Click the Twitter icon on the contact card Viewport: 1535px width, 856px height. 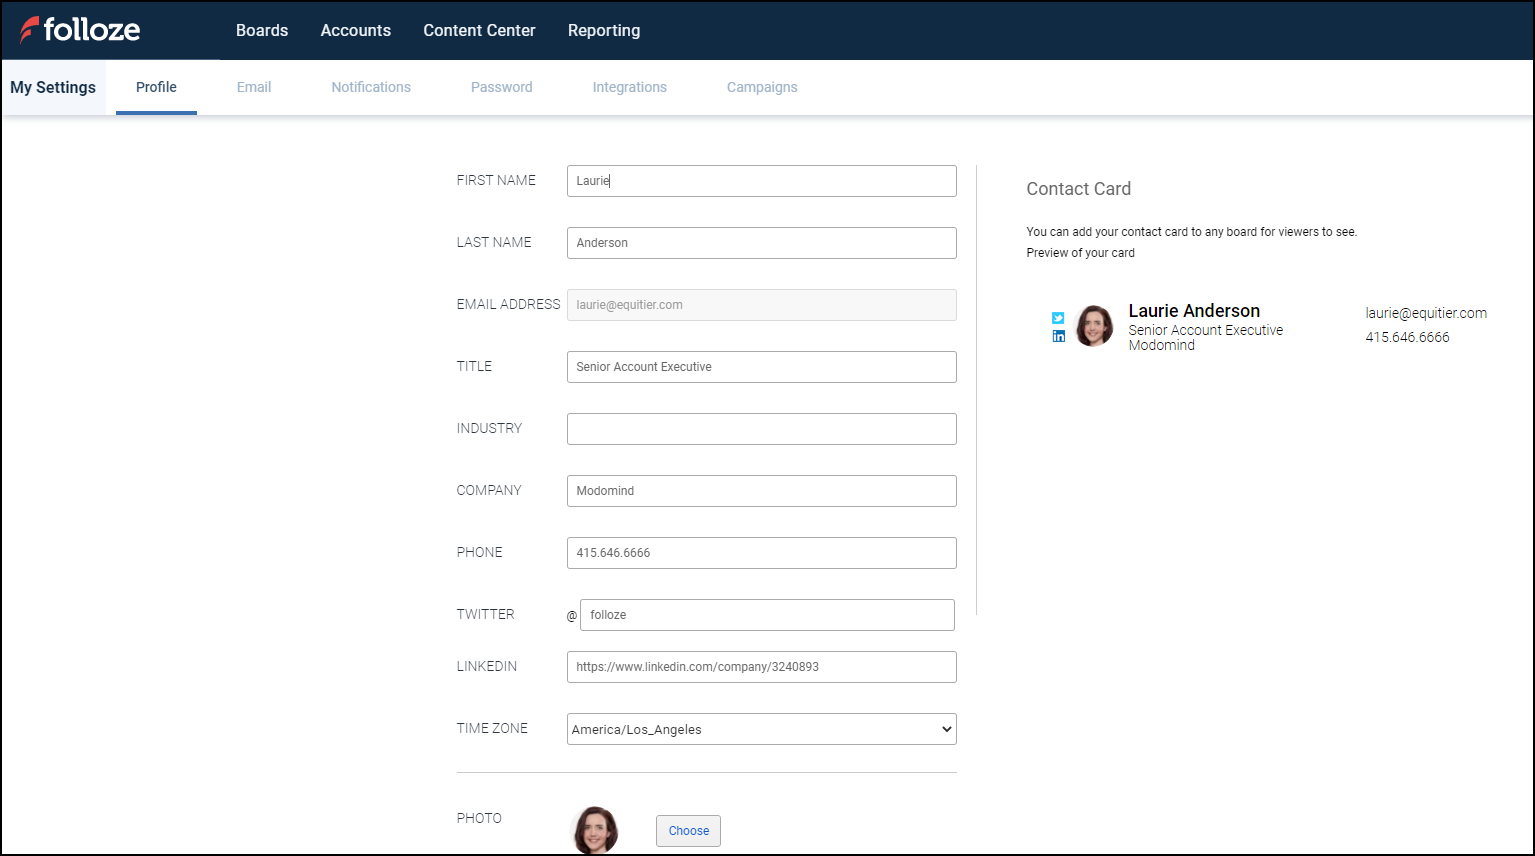(1058, 317)
